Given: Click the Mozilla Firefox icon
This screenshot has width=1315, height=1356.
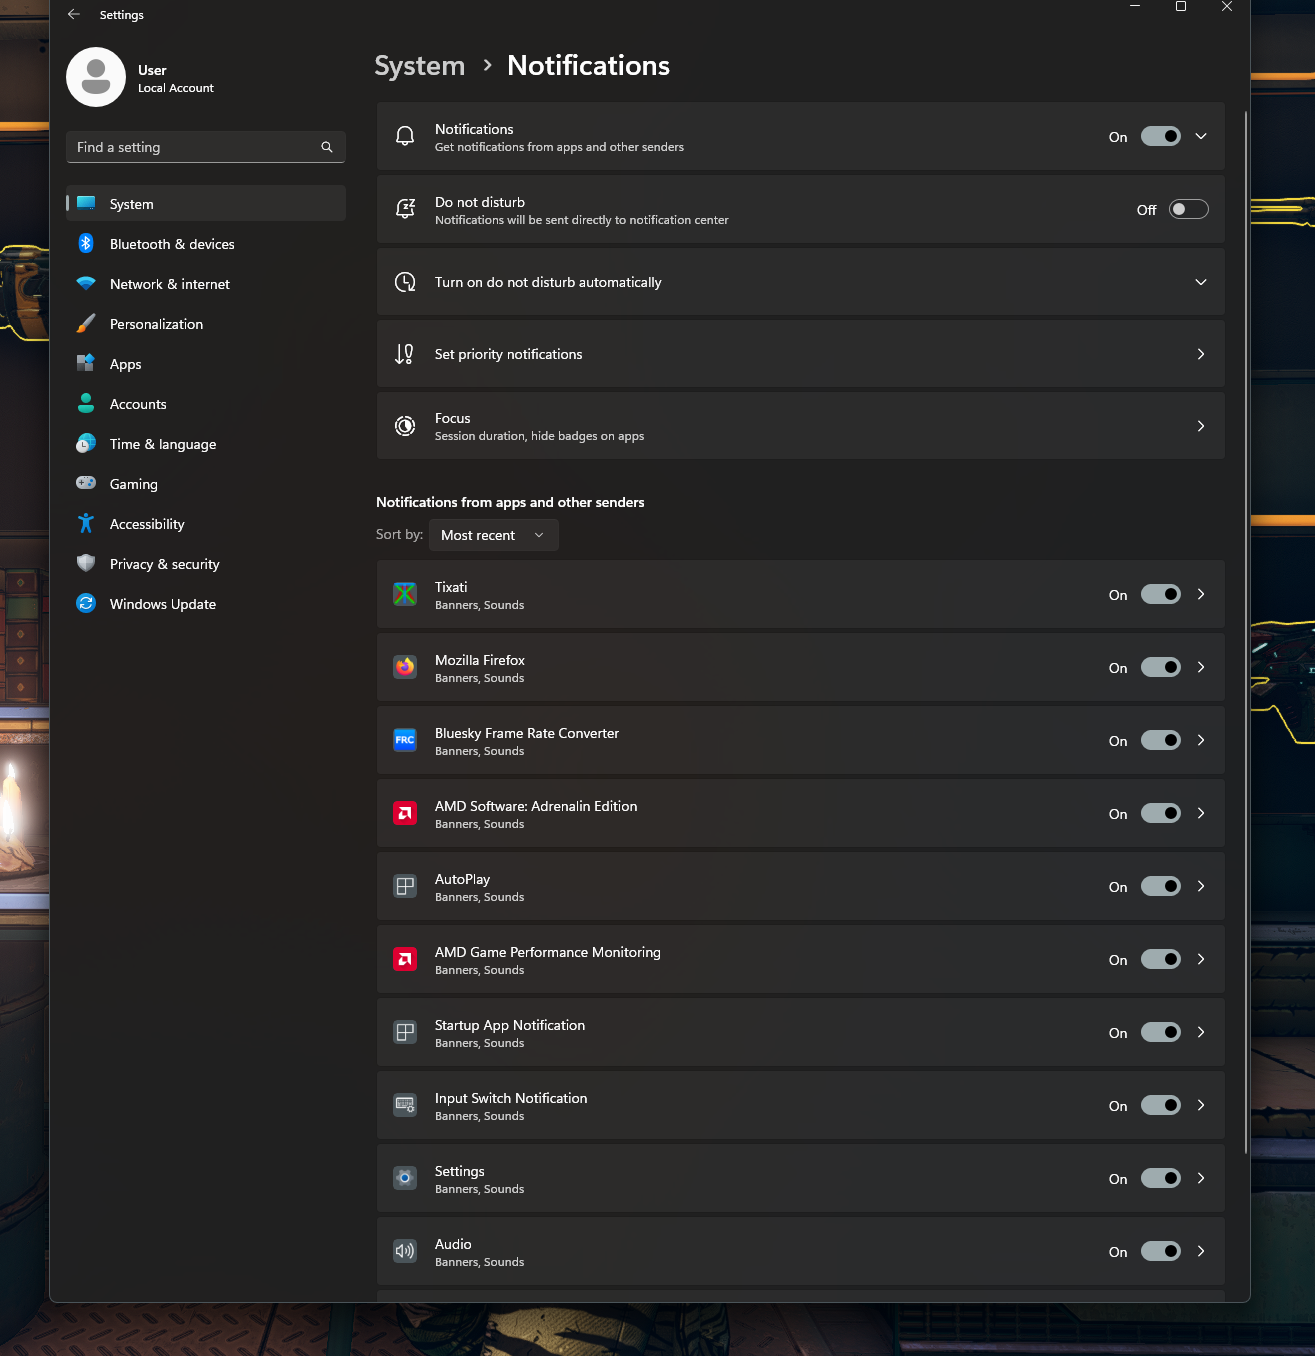Looking at the screenshot, I should click(405, 667).
